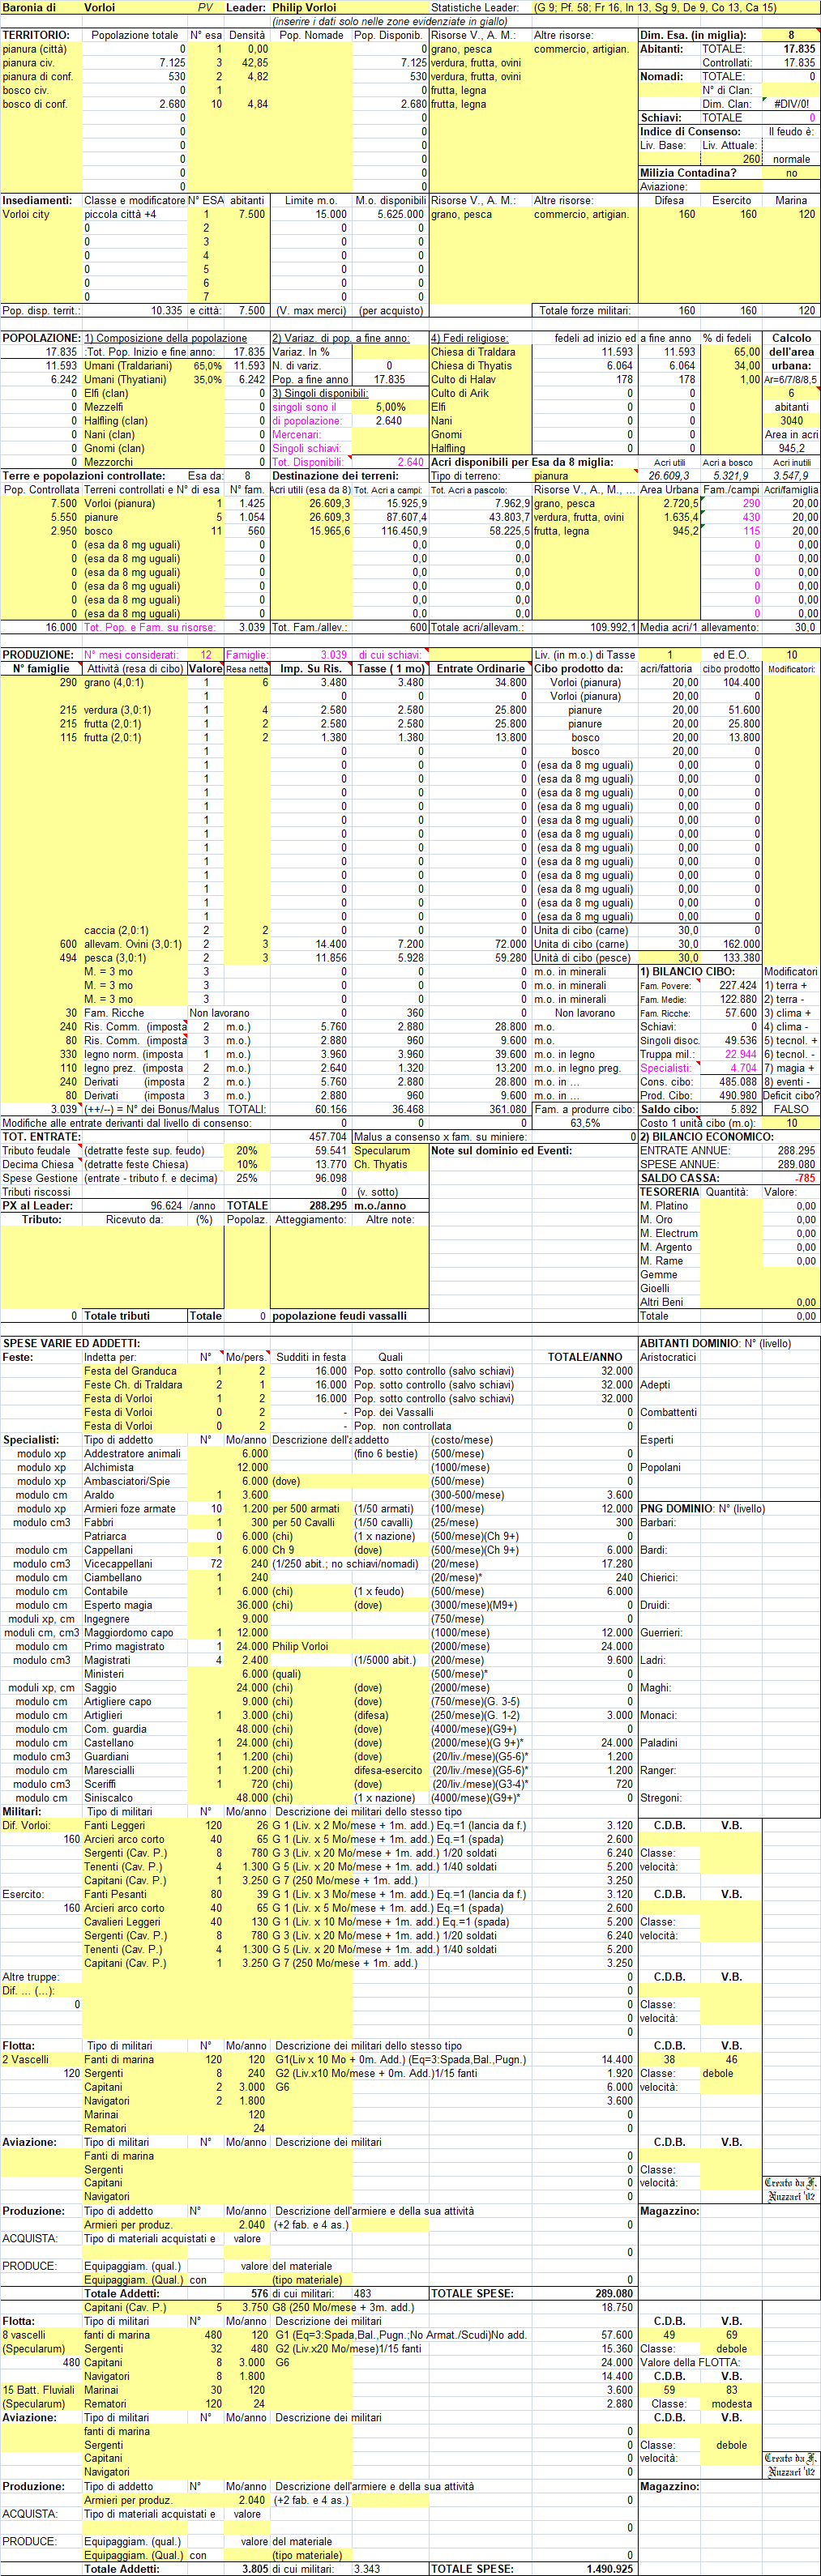Select the 'Feste Ch. di Traldara' cell
The width and height of the screenshot is (821, 2576).
pyautogui.click(x=133, y=1385)
